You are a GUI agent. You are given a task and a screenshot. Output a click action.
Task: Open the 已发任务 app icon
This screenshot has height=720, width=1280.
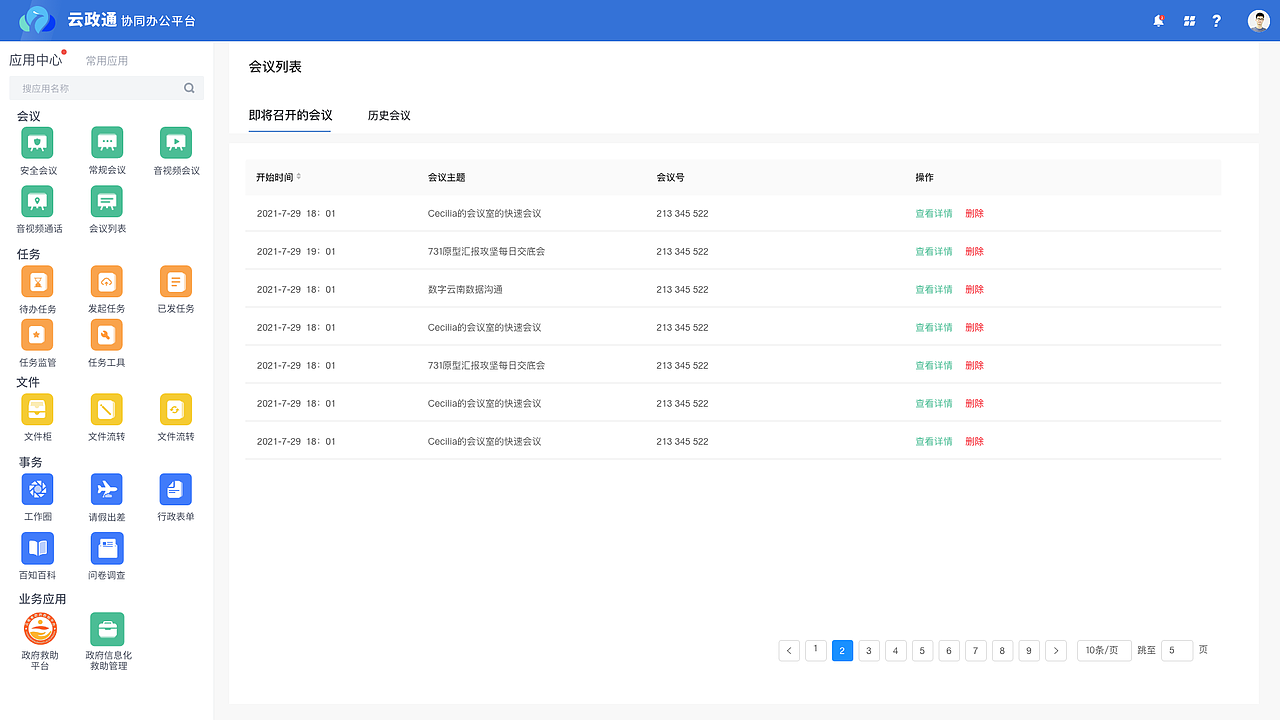click(x=176, y=281)
